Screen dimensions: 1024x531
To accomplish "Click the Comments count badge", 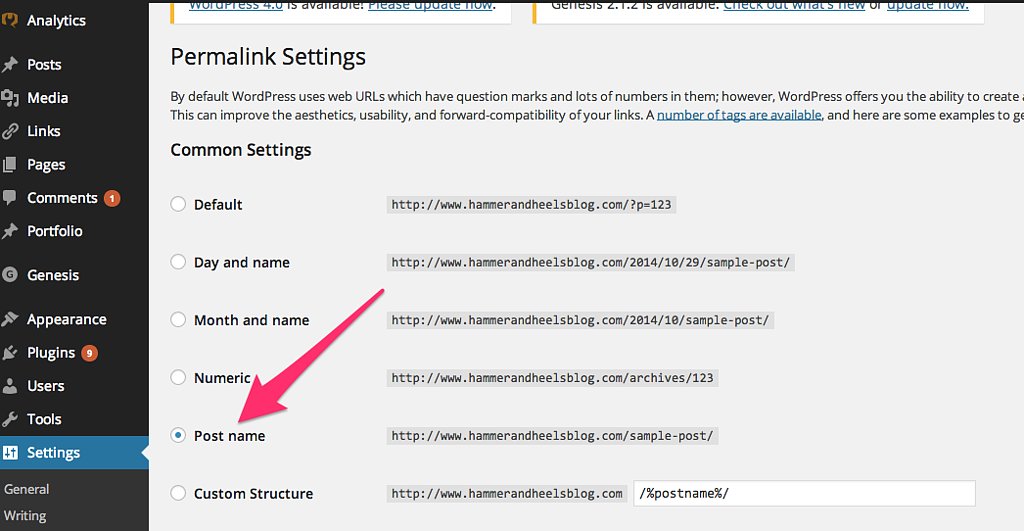I will pyautogui.click(x=112, y=198).
